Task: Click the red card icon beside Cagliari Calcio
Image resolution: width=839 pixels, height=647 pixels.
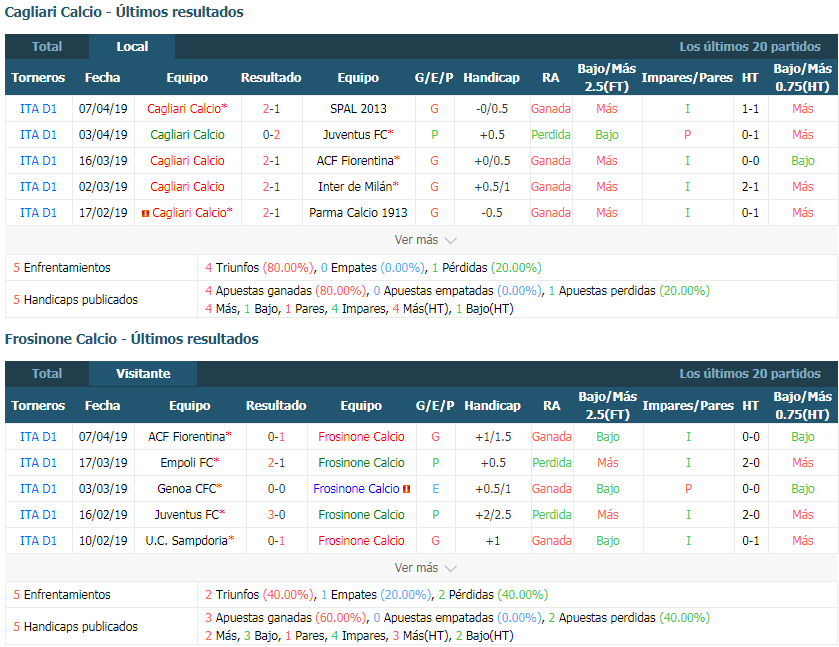Action: [x=145, y=214]
